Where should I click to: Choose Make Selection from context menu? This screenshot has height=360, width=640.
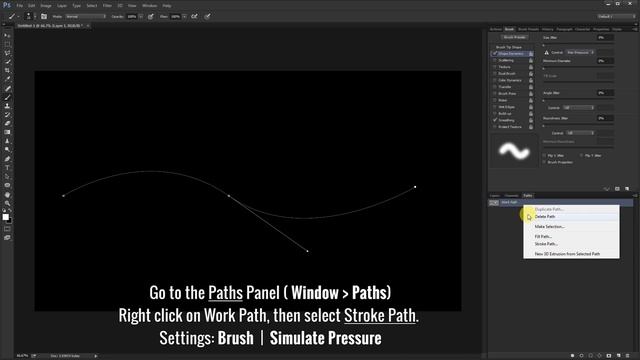pos(571,227)
